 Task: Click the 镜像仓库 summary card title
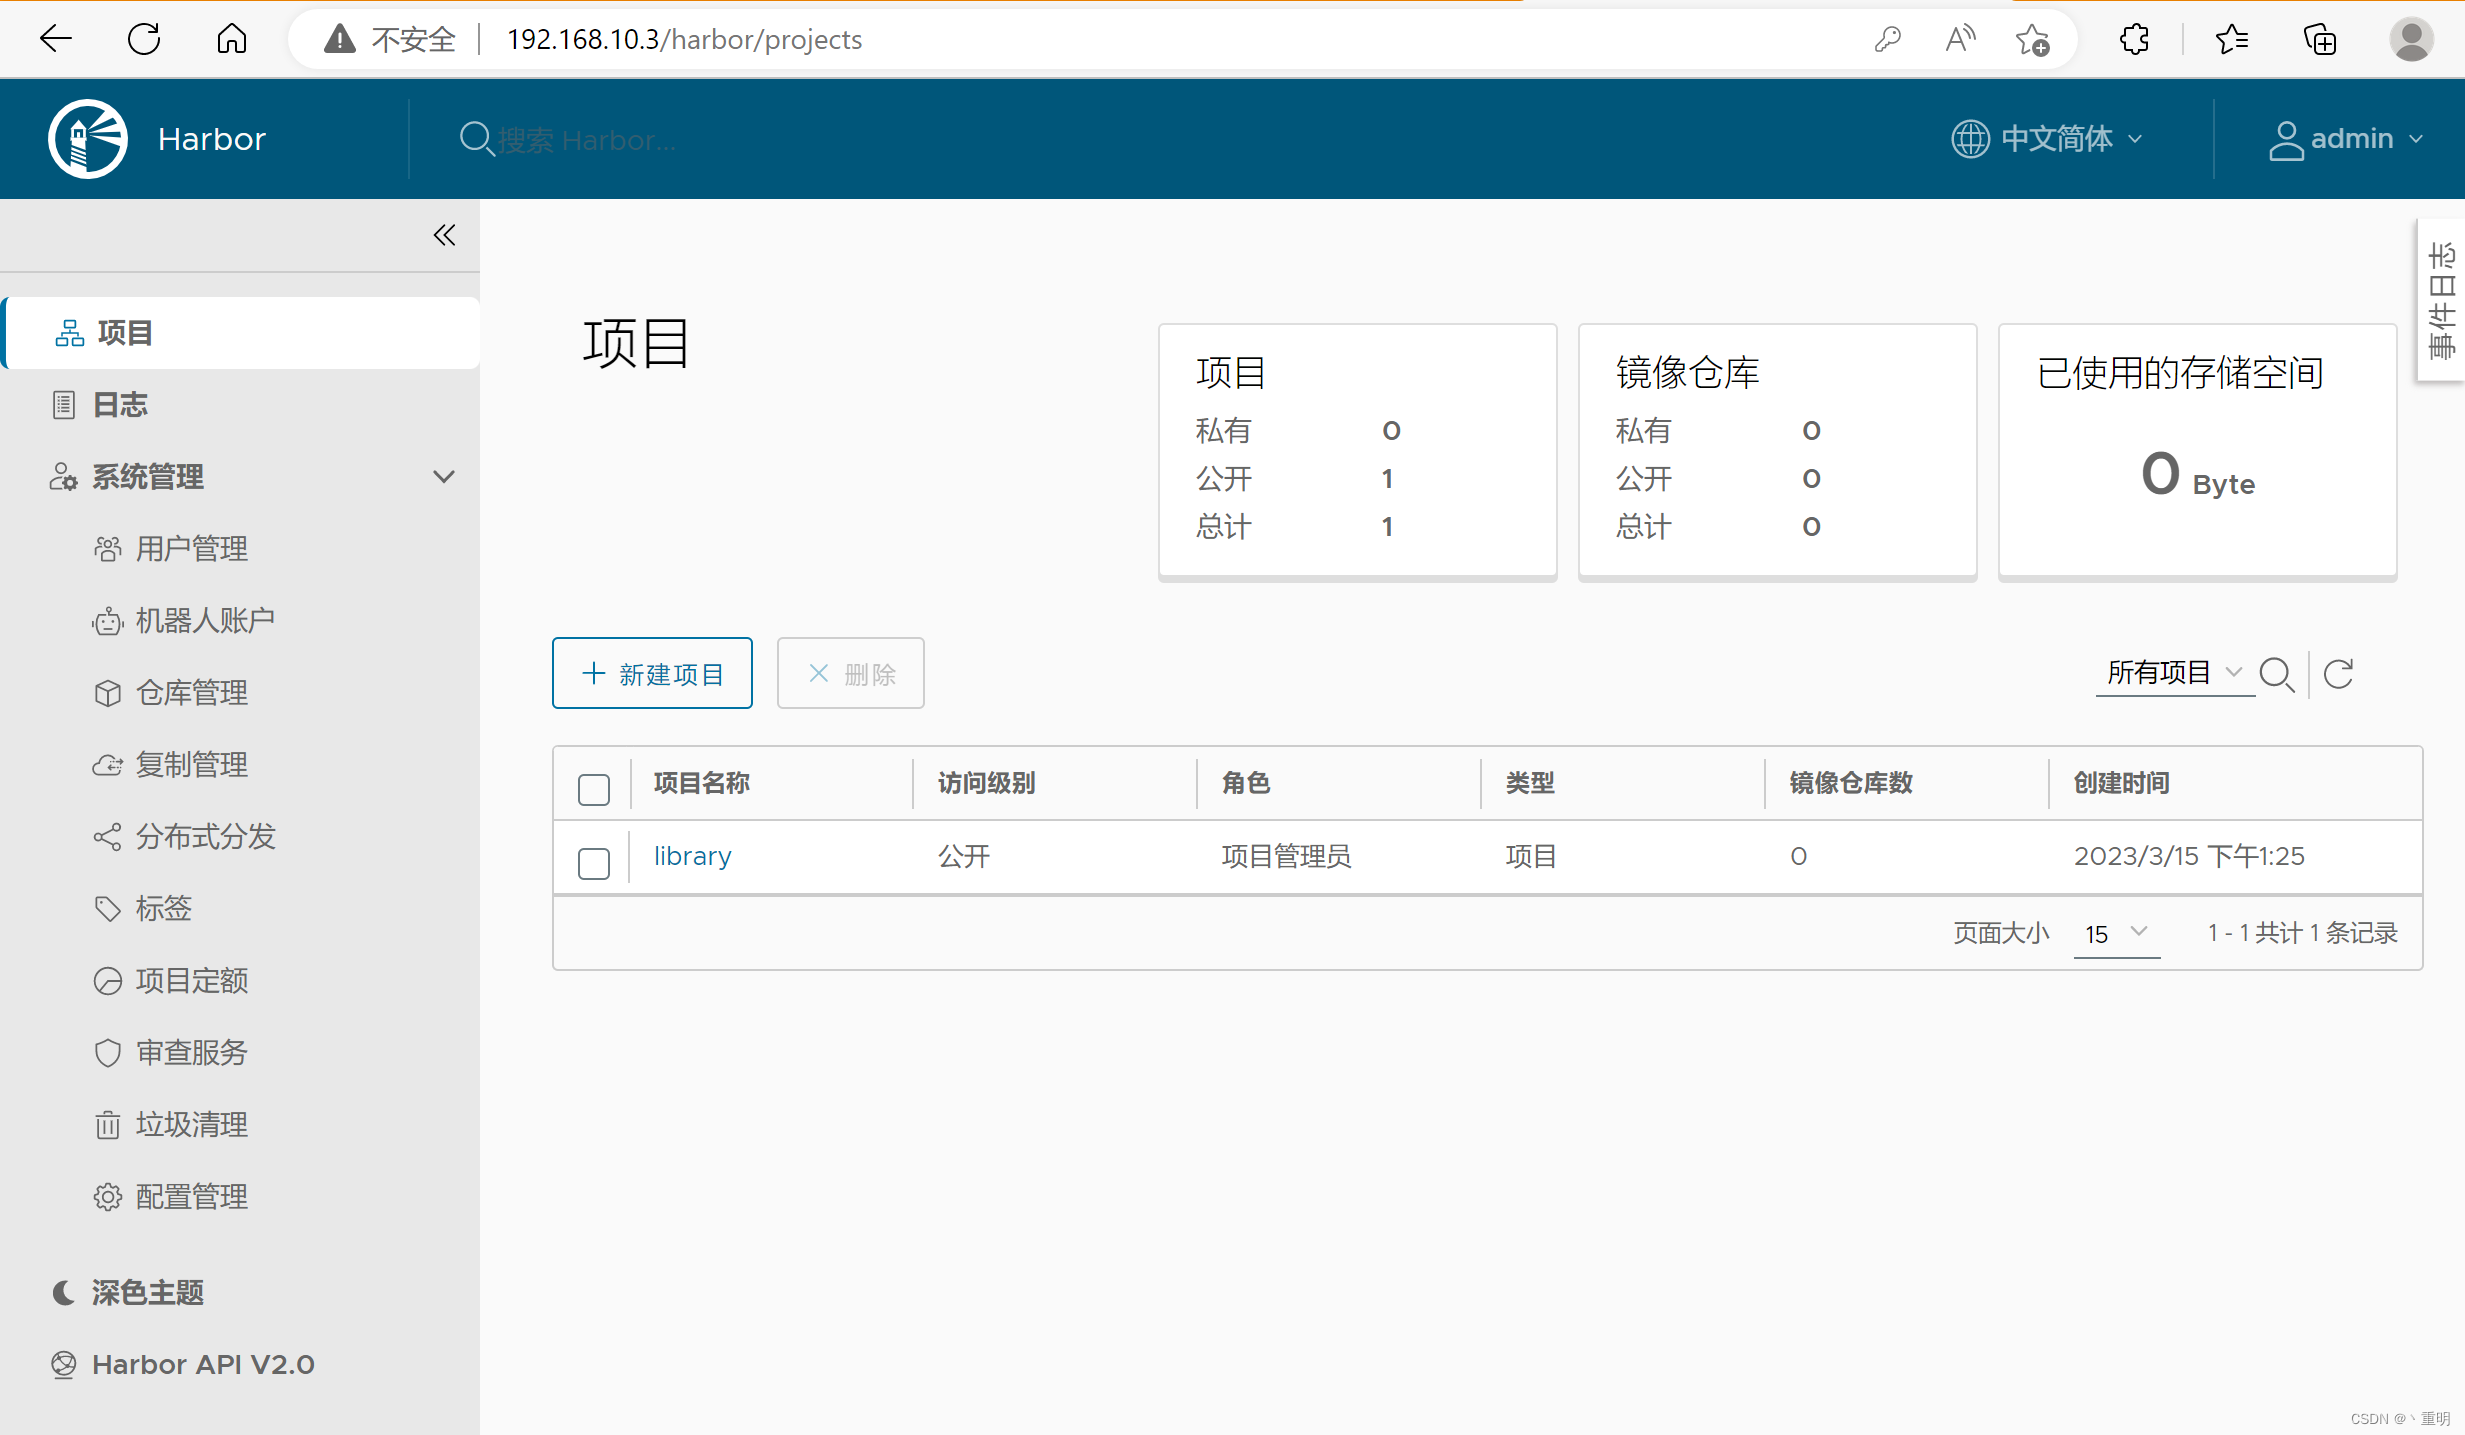click(x=1688, y=373)
